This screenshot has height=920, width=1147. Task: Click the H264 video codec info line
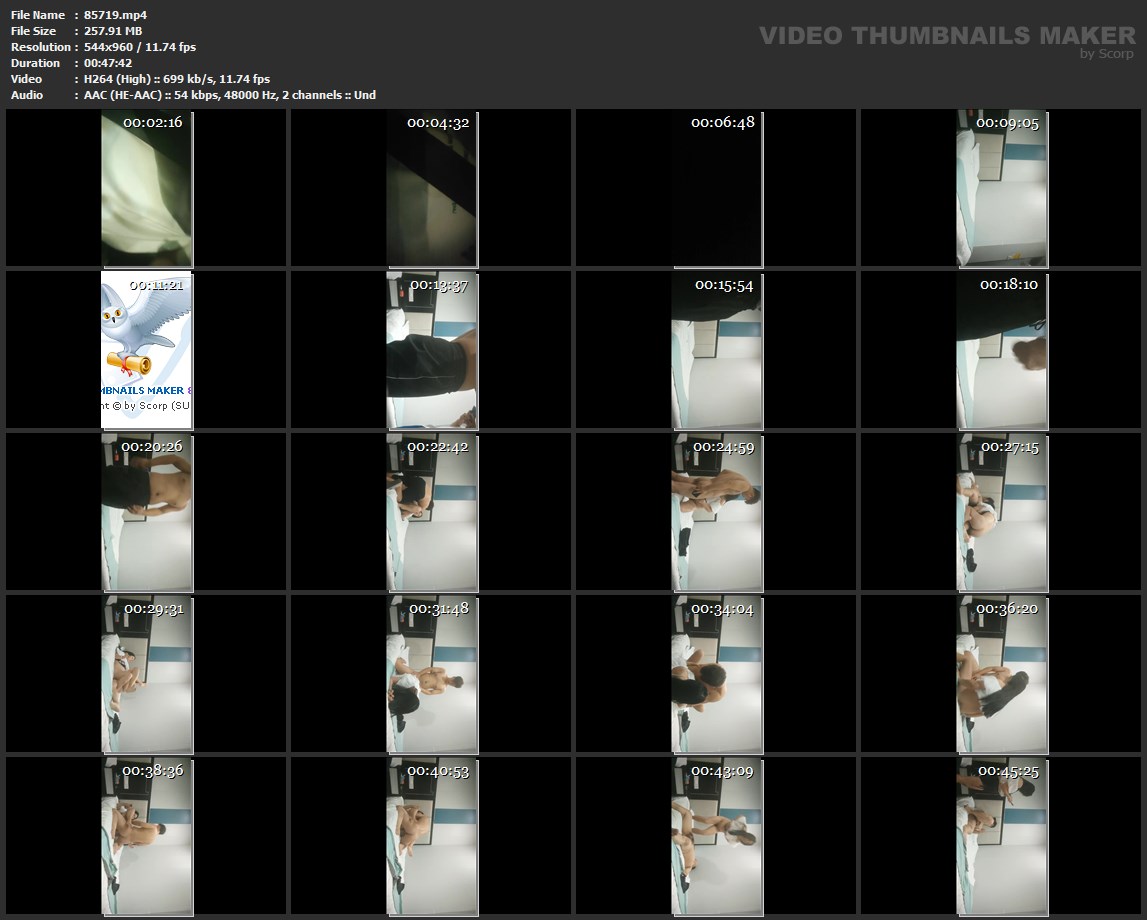177,79
